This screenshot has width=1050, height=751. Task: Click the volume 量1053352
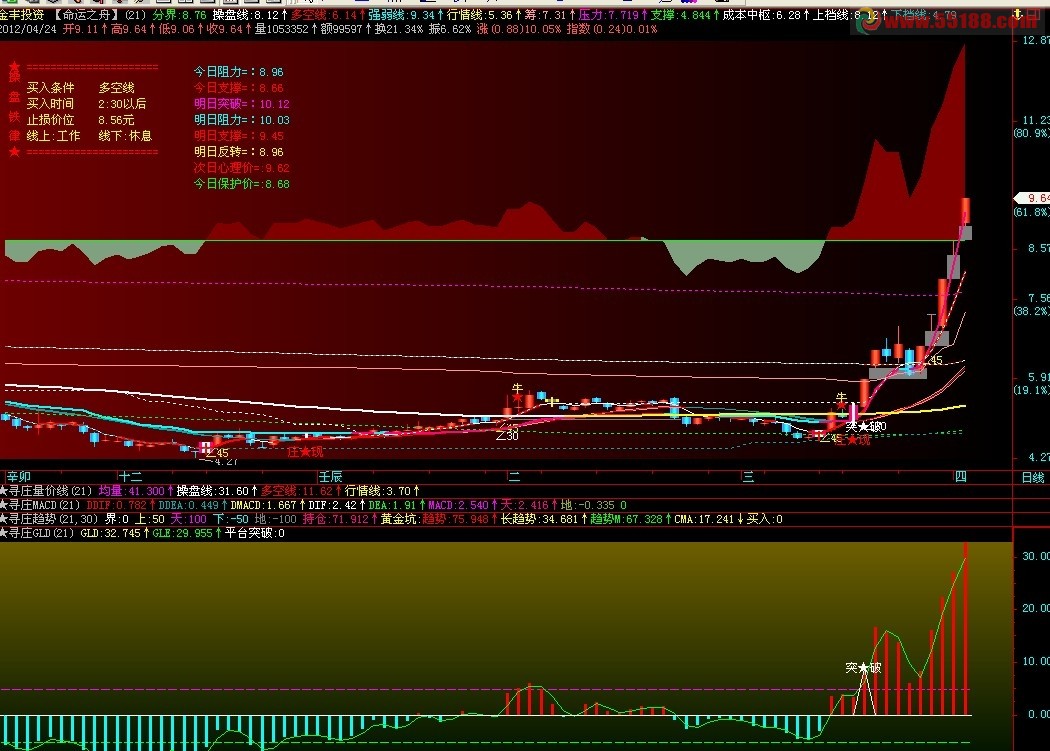click(286, 29)
